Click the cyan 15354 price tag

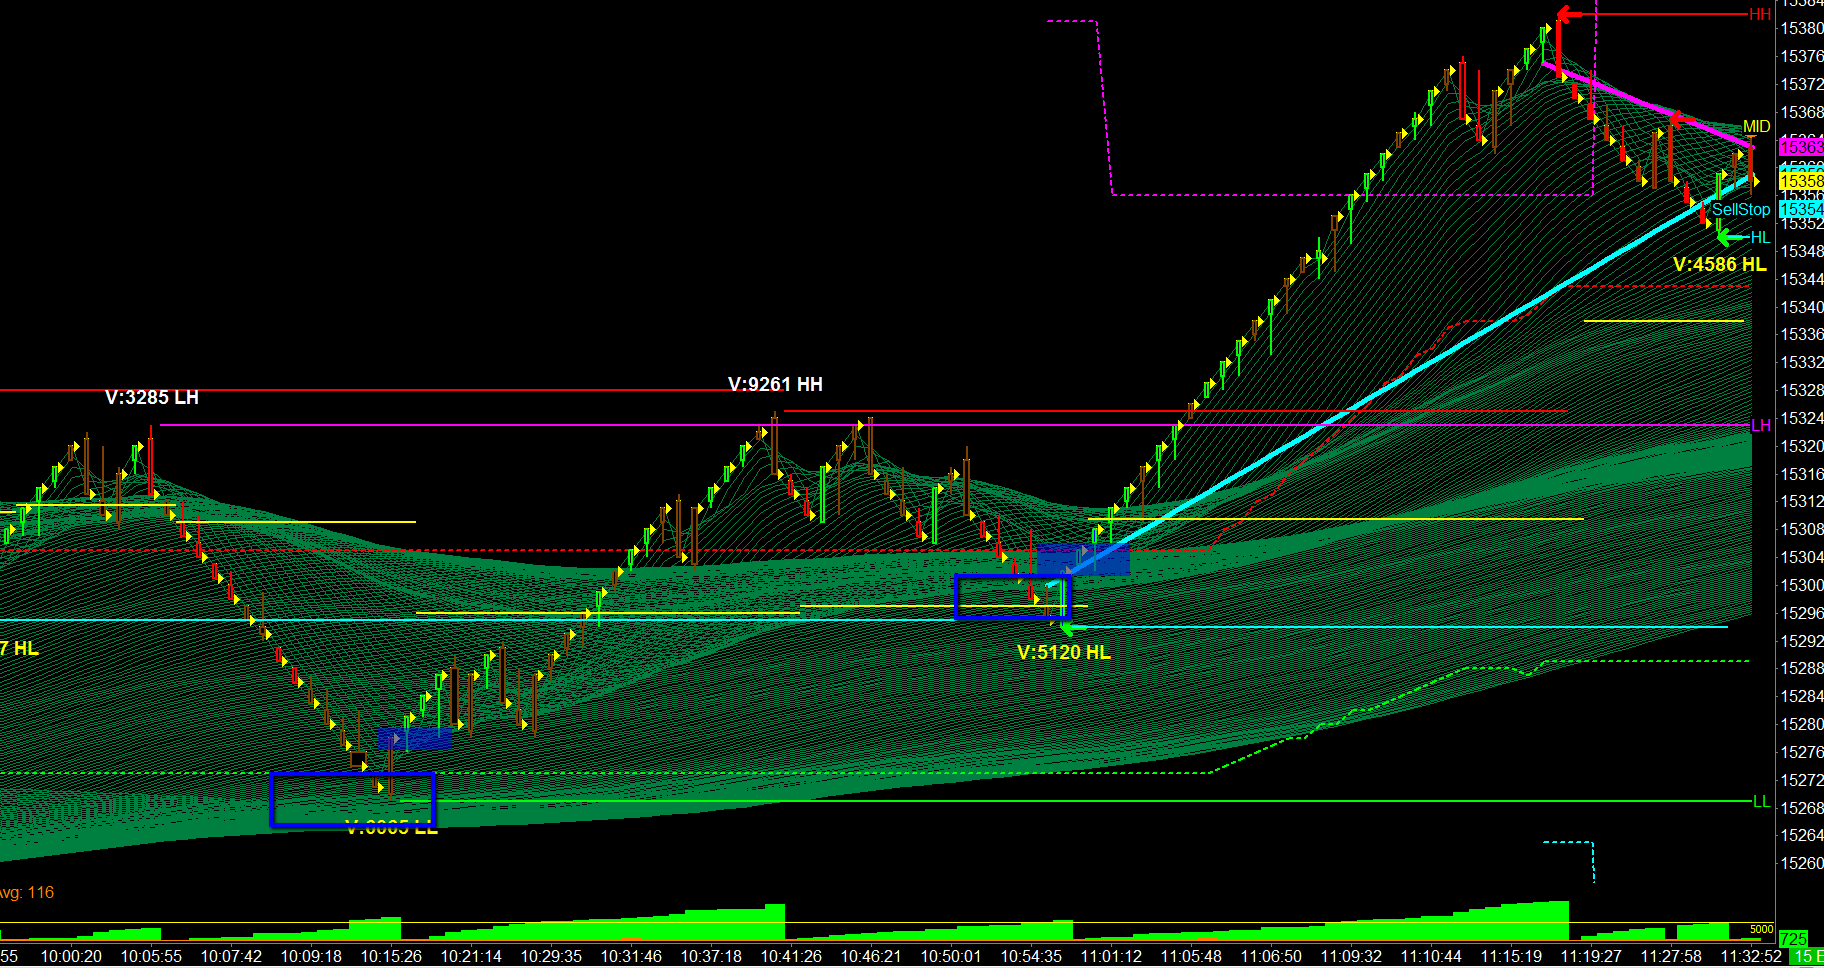pyautogui.click(x=1801, y=209)
